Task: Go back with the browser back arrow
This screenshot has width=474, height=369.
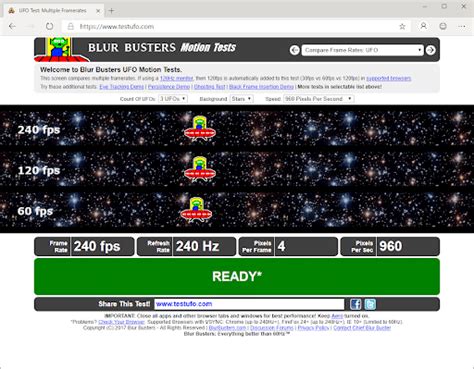Action: click(x=12, y=26)
